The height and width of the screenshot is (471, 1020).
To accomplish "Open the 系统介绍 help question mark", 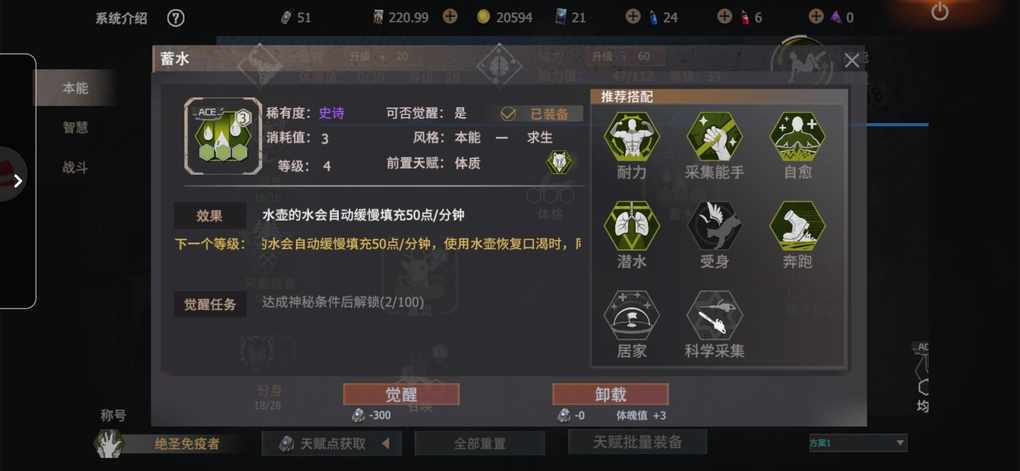I will (175, 18).
